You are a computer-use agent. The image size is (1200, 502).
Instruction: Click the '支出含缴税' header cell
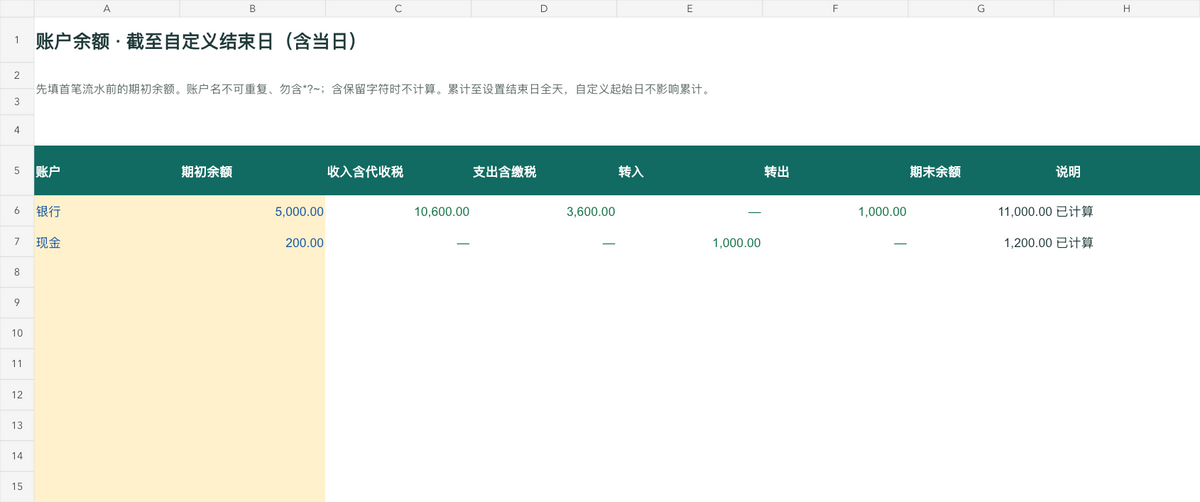click(544, 171)
